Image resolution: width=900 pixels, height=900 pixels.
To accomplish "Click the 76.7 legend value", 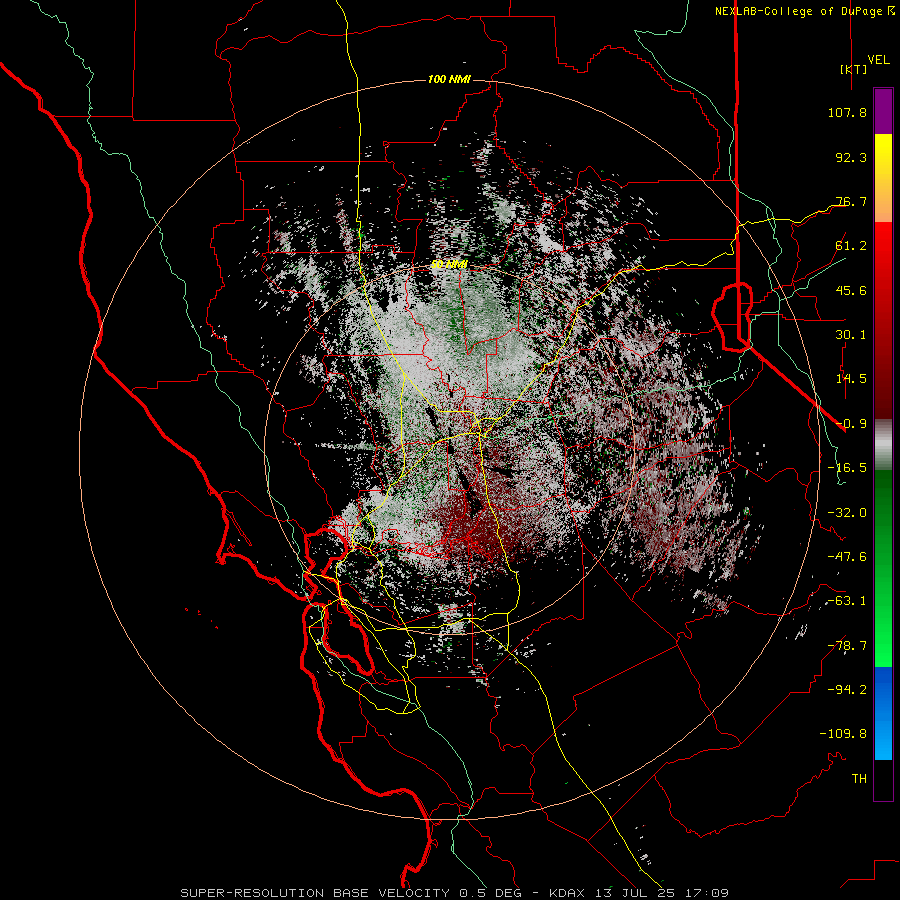I will [851, 201].
